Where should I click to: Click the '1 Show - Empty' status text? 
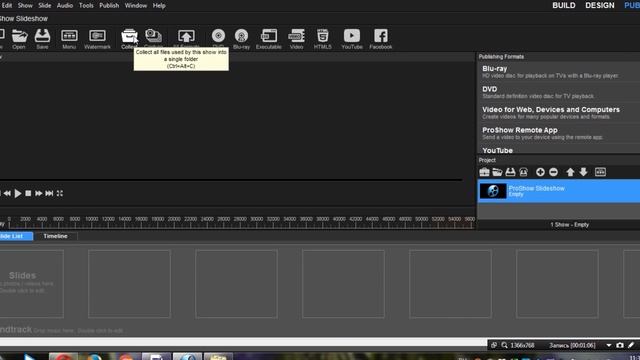click(x=569, y=225)
